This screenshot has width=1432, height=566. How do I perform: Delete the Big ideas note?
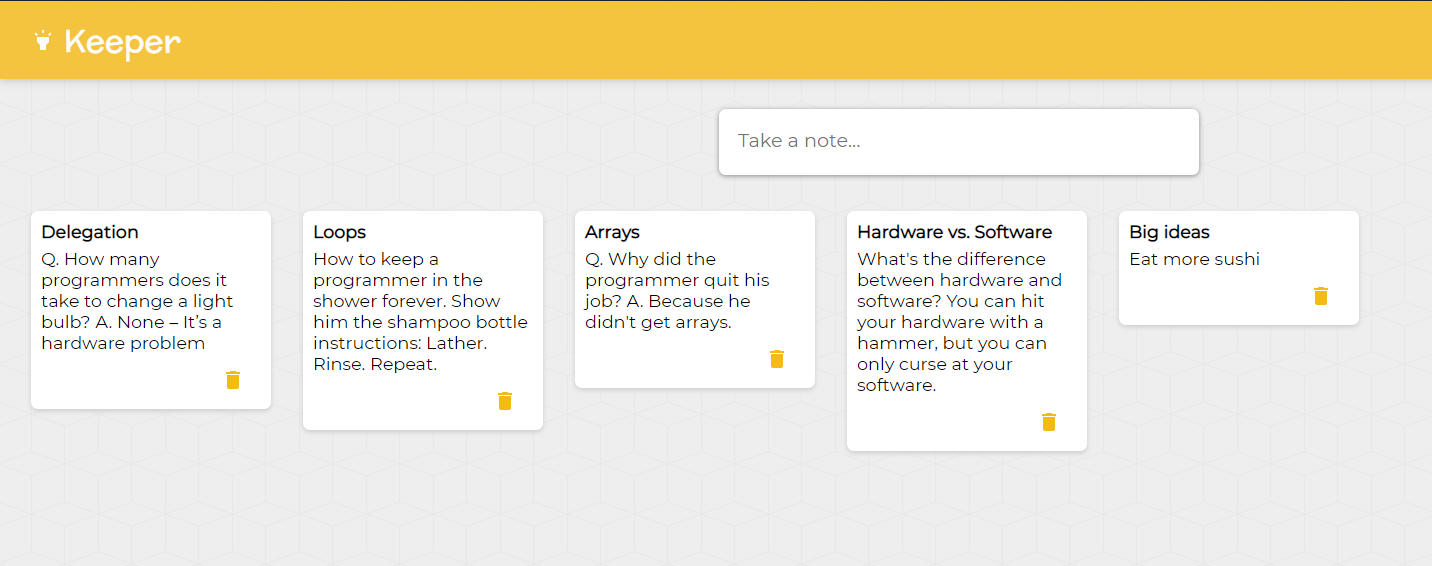[1321, 296]
